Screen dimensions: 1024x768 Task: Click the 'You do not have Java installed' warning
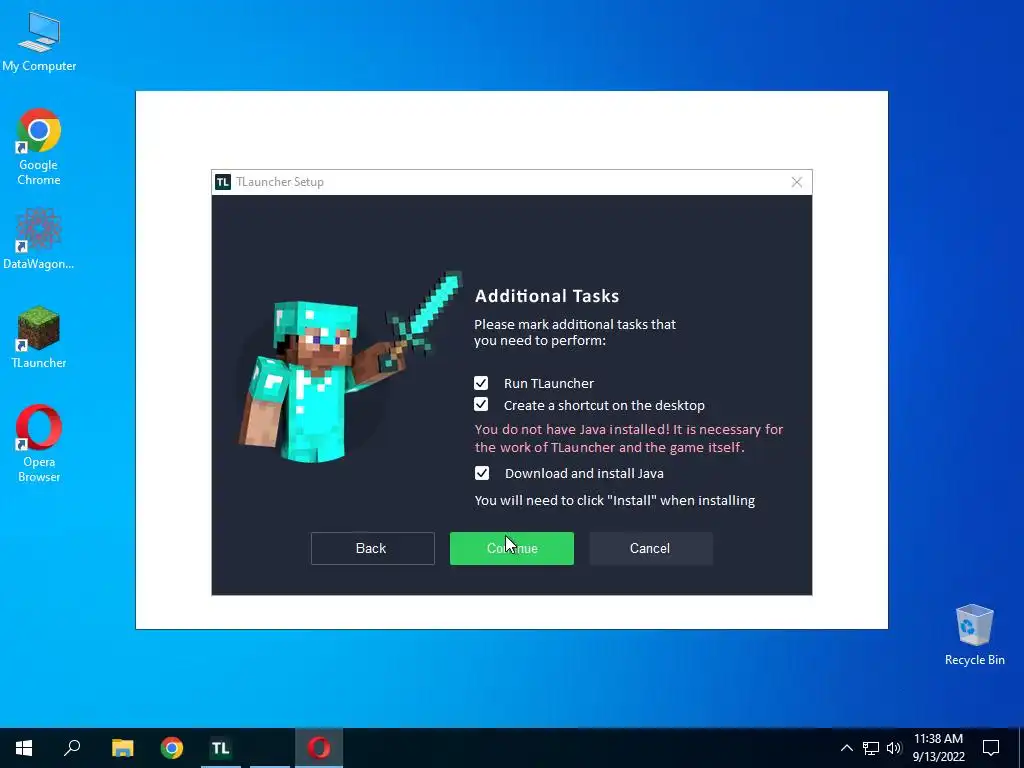pyautogui.click(x=629, y=438)
